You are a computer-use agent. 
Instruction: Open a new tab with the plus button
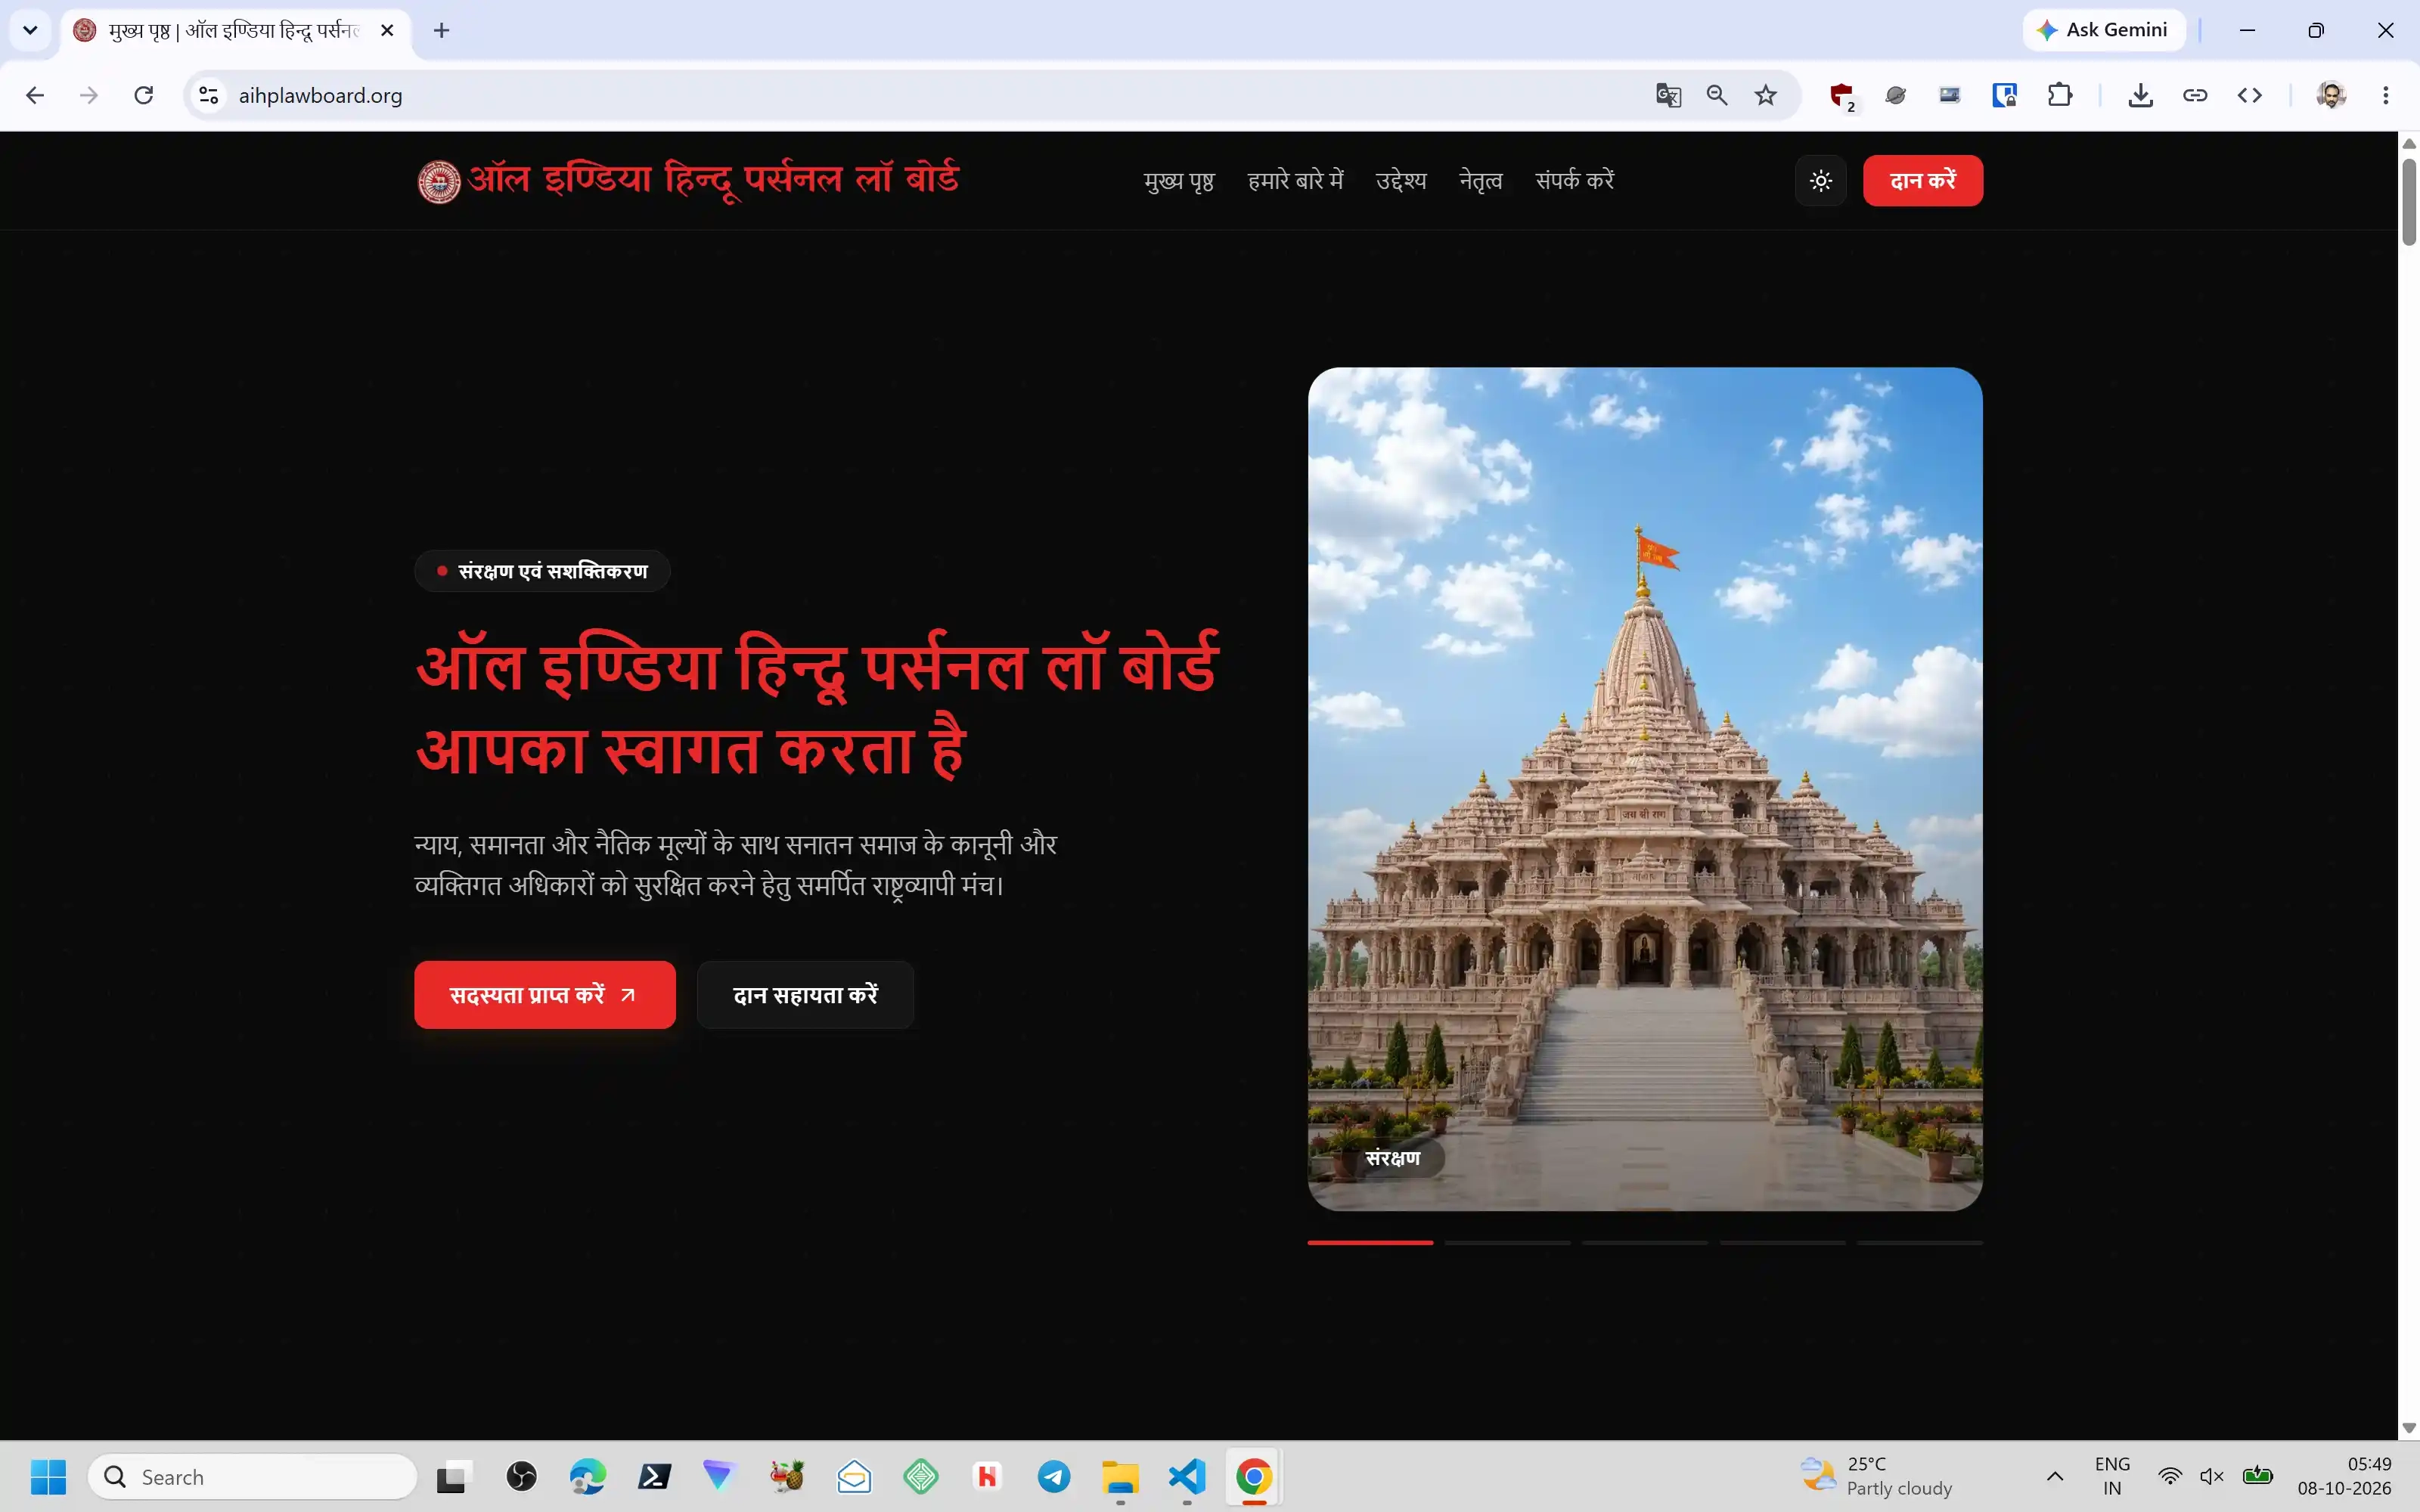[x=441, y=30]
